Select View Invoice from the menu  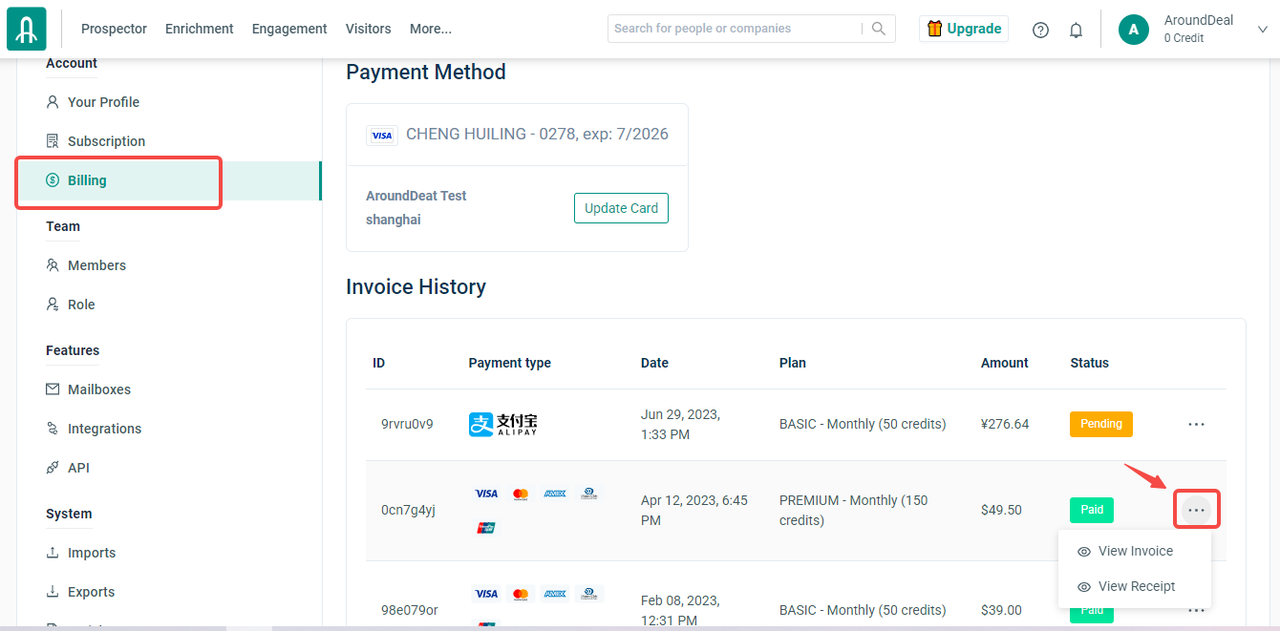[1135, 551]
